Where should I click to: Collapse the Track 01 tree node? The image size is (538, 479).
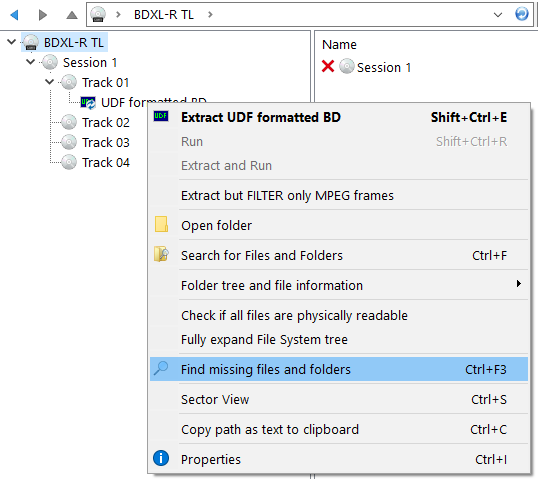point(50,82)
